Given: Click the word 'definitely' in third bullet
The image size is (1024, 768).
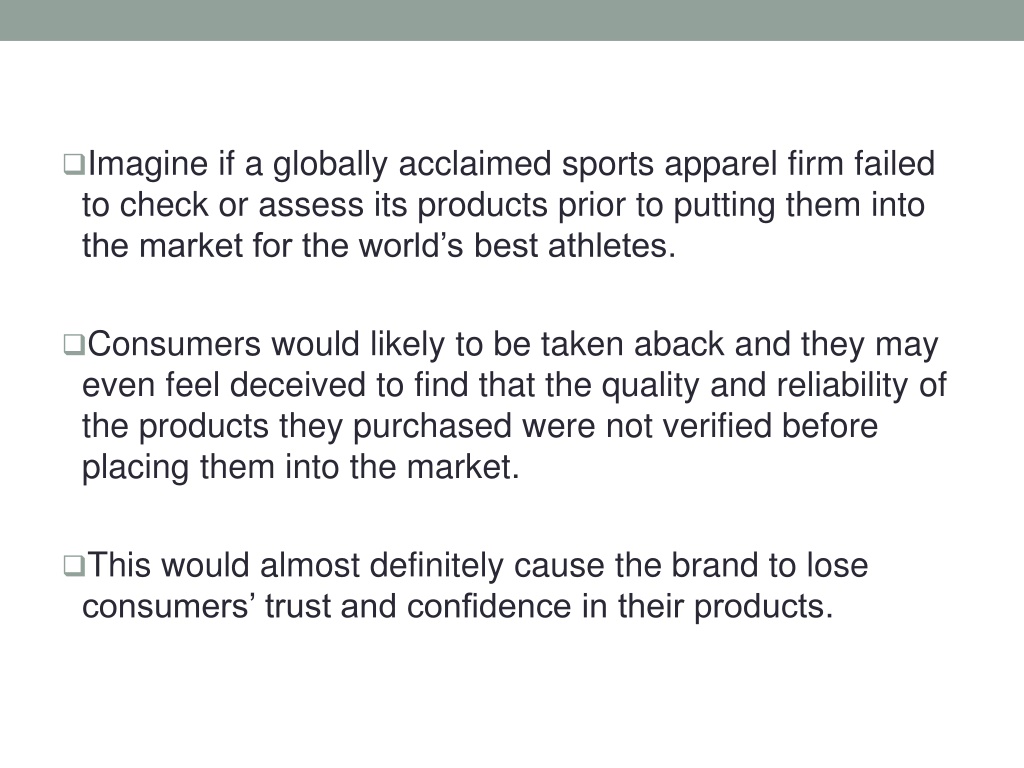Looking at the screenshot, I should coord(436,566).
